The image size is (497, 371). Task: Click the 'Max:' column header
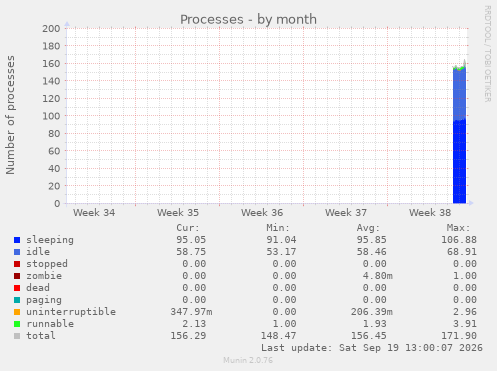(458, 228)
